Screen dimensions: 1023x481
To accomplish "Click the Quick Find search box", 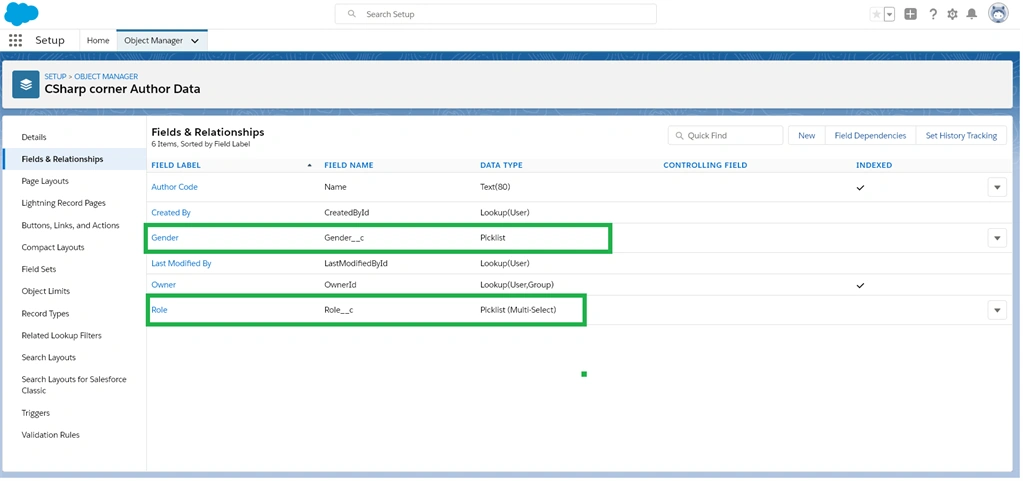I will click(x=725, y=136).
